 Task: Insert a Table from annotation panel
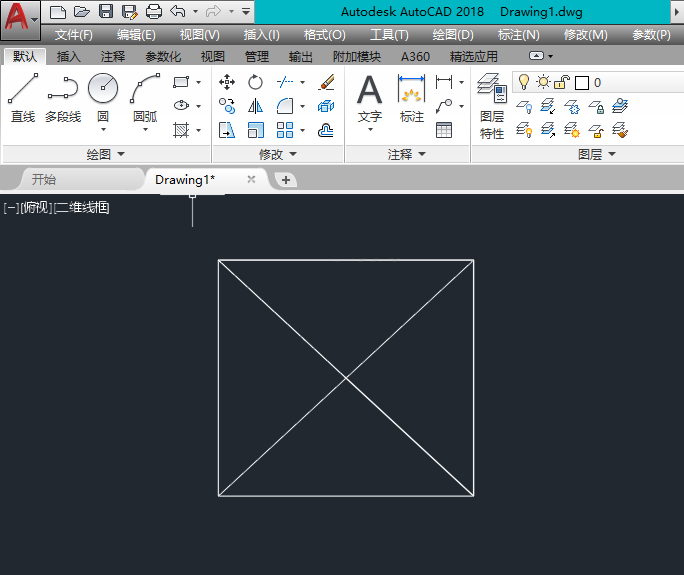coord(444,130)
